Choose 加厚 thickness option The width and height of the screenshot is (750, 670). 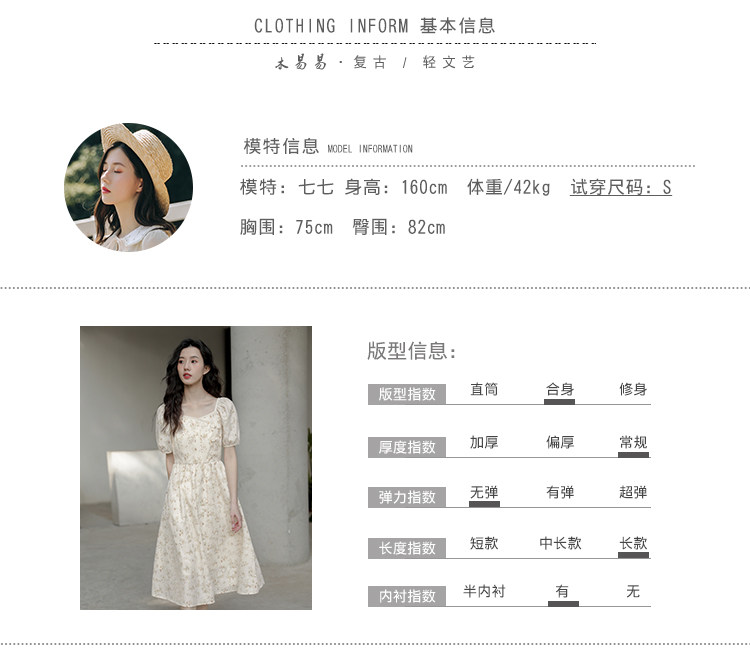tap(484, 442)
